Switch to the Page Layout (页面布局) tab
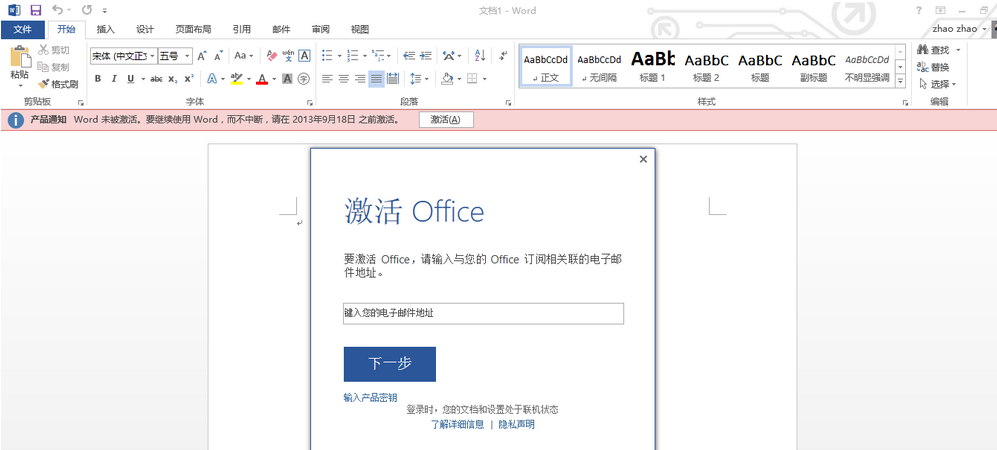Screen dimensions: 997x450 [193, 29]
